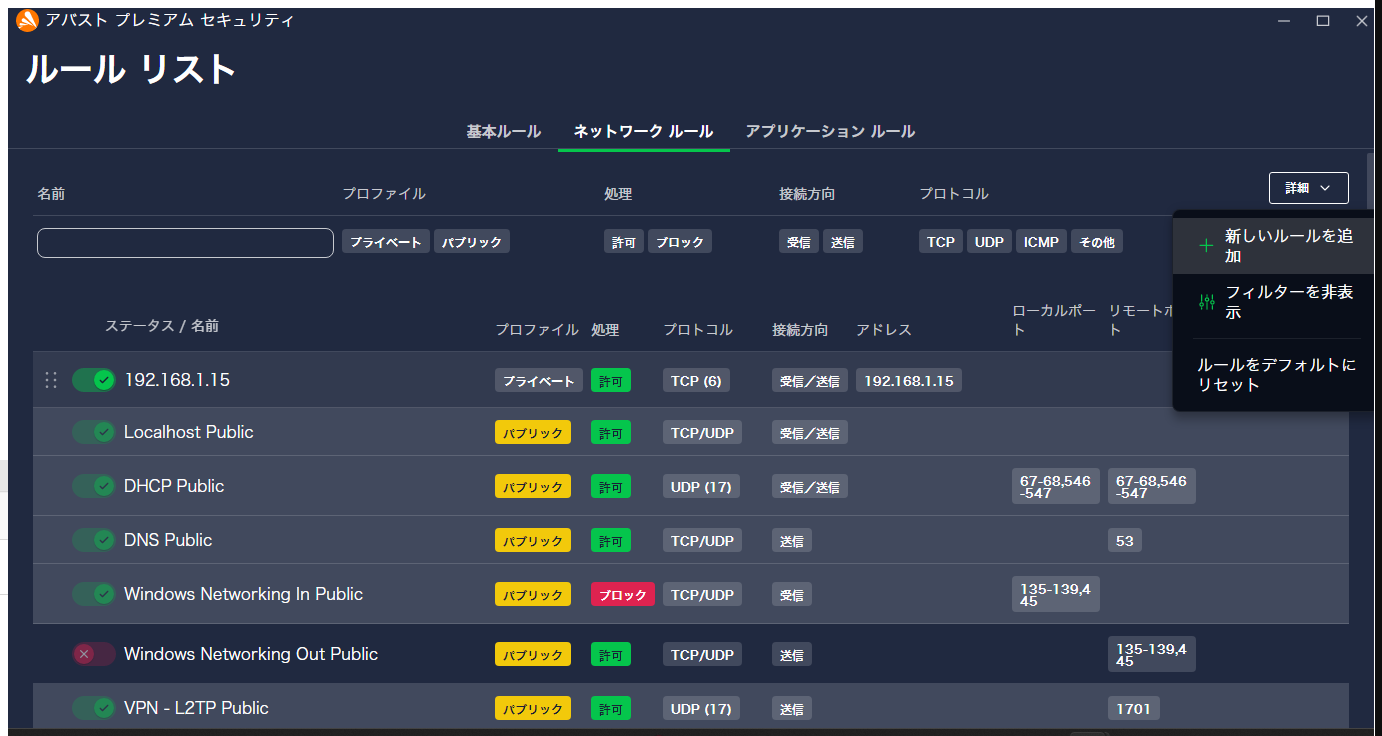Select the ネットワーク ルール tab
Viewport: 1382px width, 736px height.
(x=643, y=132)
